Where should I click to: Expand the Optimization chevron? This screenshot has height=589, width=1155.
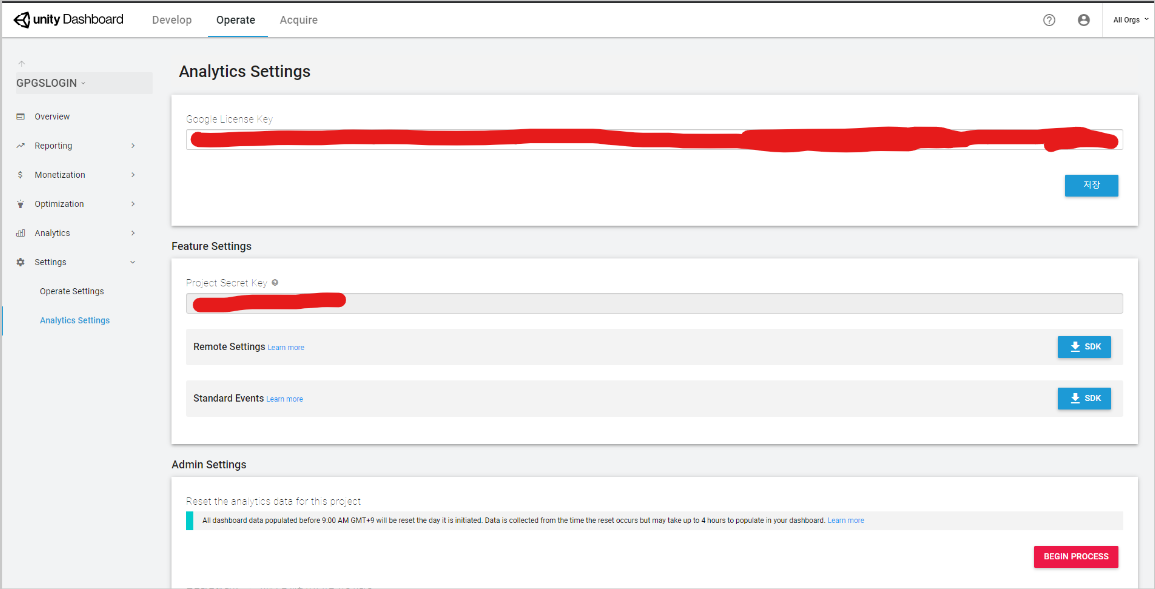click(x=133, y=204)
